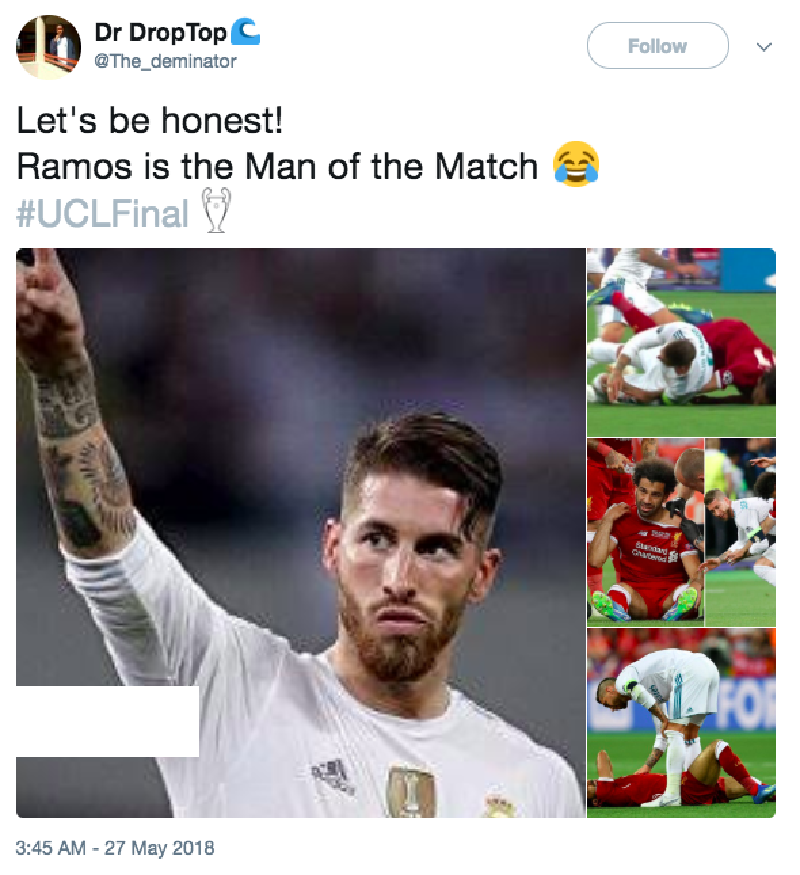Open the top-right photo of players on the ground
The height and width of the screenshot is (875, 800).
point(681,341)
